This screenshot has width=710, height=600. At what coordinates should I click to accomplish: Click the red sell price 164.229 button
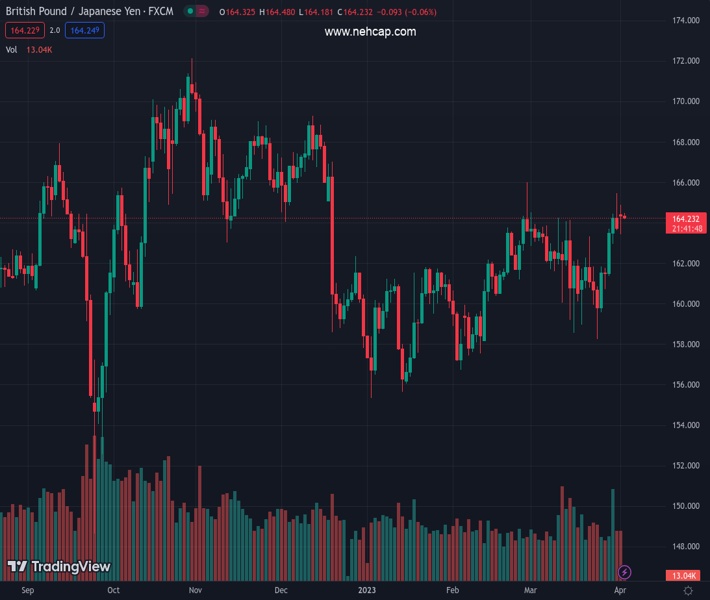point(24,30)
